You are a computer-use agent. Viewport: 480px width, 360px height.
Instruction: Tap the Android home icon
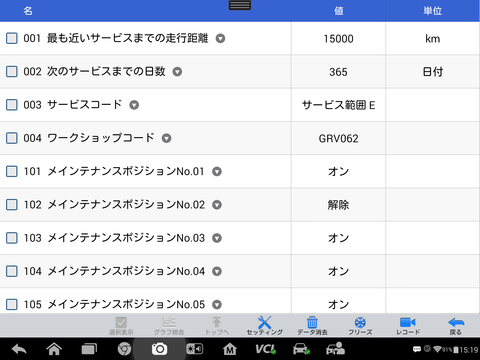54,349
